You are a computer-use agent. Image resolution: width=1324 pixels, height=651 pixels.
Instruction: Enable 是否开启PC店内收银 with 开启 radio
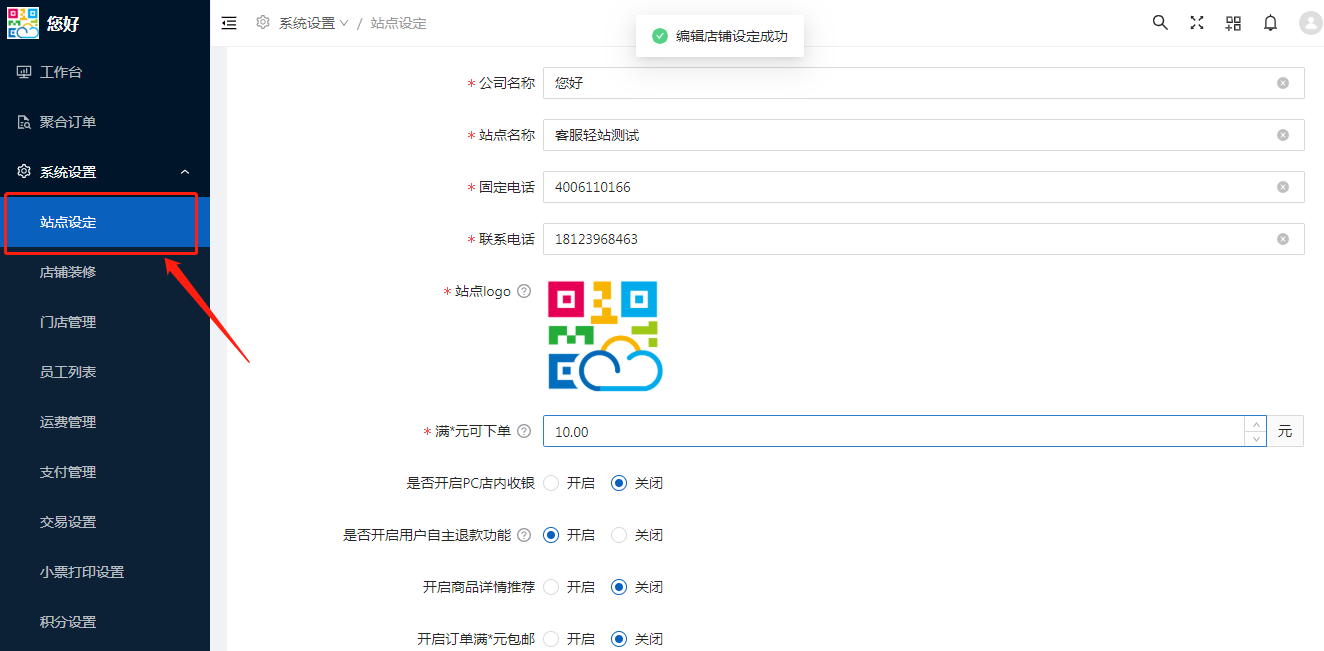coord(552,483)
